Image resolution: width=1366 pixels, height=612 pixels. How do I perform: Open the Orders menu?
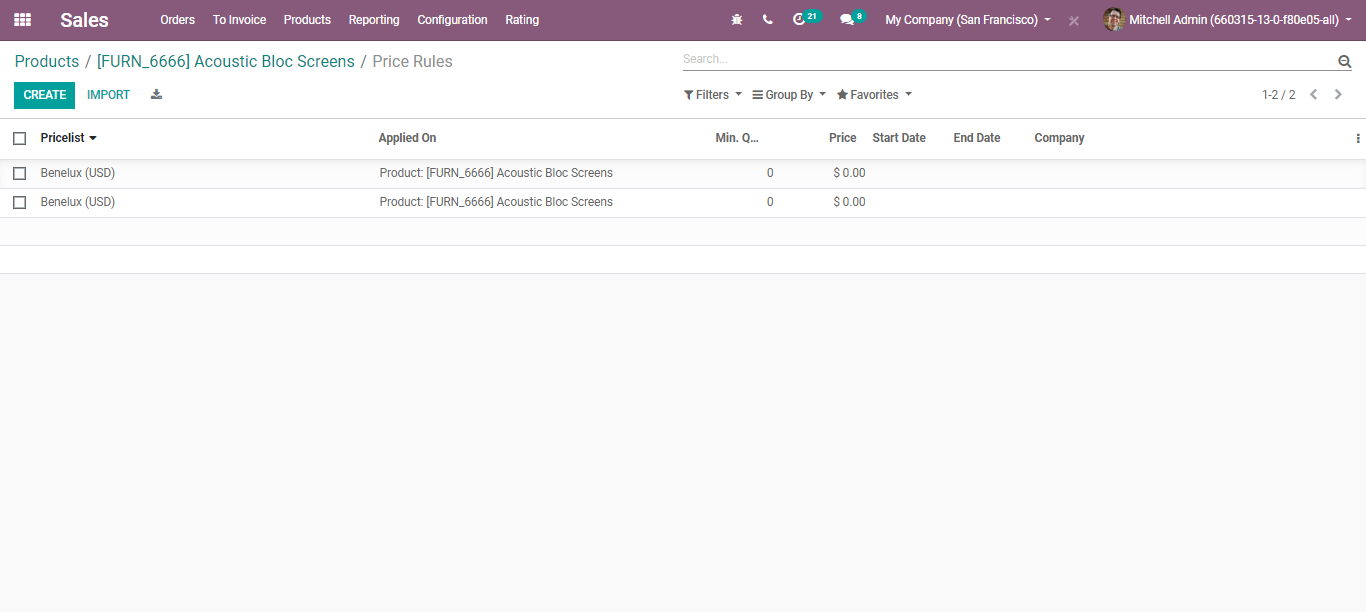tap(178, 20)
